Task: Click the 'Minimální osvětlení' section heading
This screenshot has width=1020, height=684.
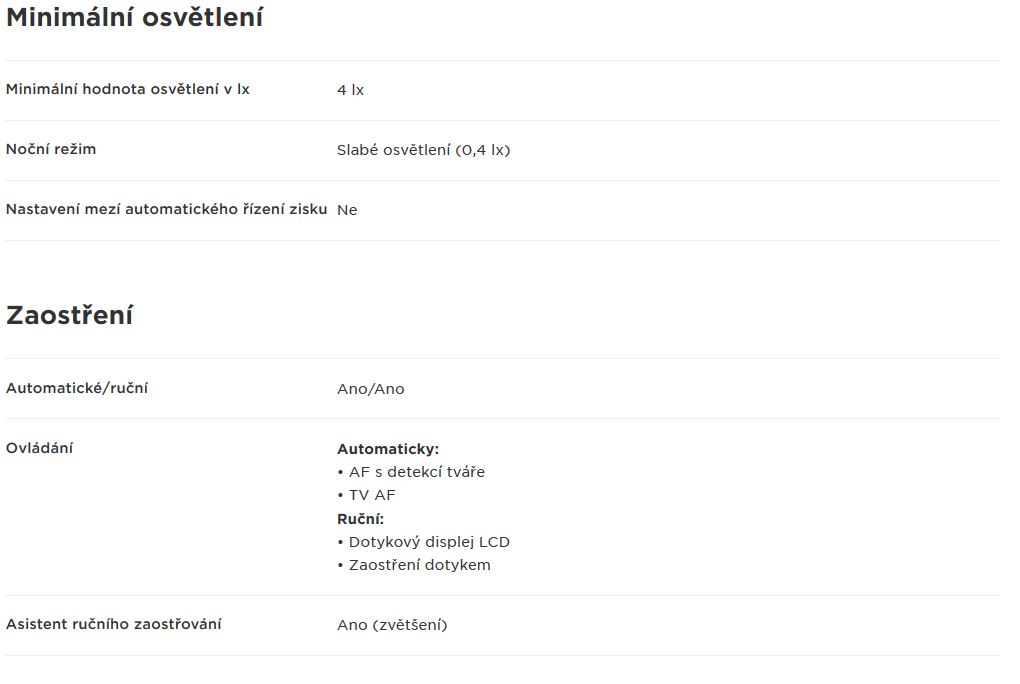Action: point(134,18)
